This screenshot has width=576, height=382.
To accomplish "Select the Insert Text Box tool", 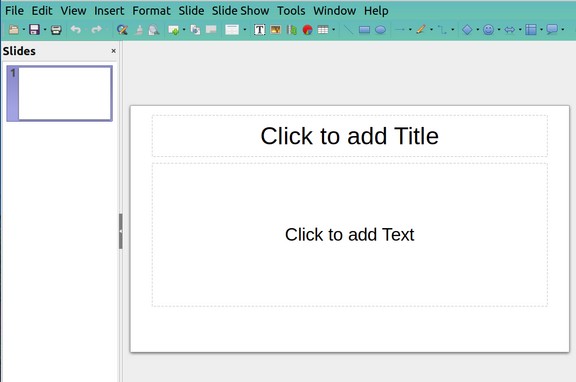I will pyautogui.click(x=259, y=30).
